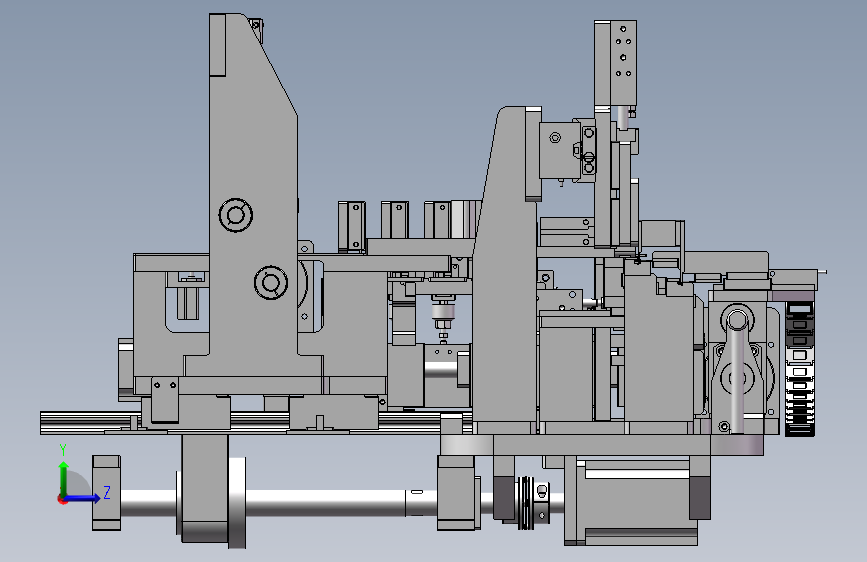Click the red origin ball of the triad
Image resolution: width=867 pixels, height=562 pixels.
click(x=62, y=499)
